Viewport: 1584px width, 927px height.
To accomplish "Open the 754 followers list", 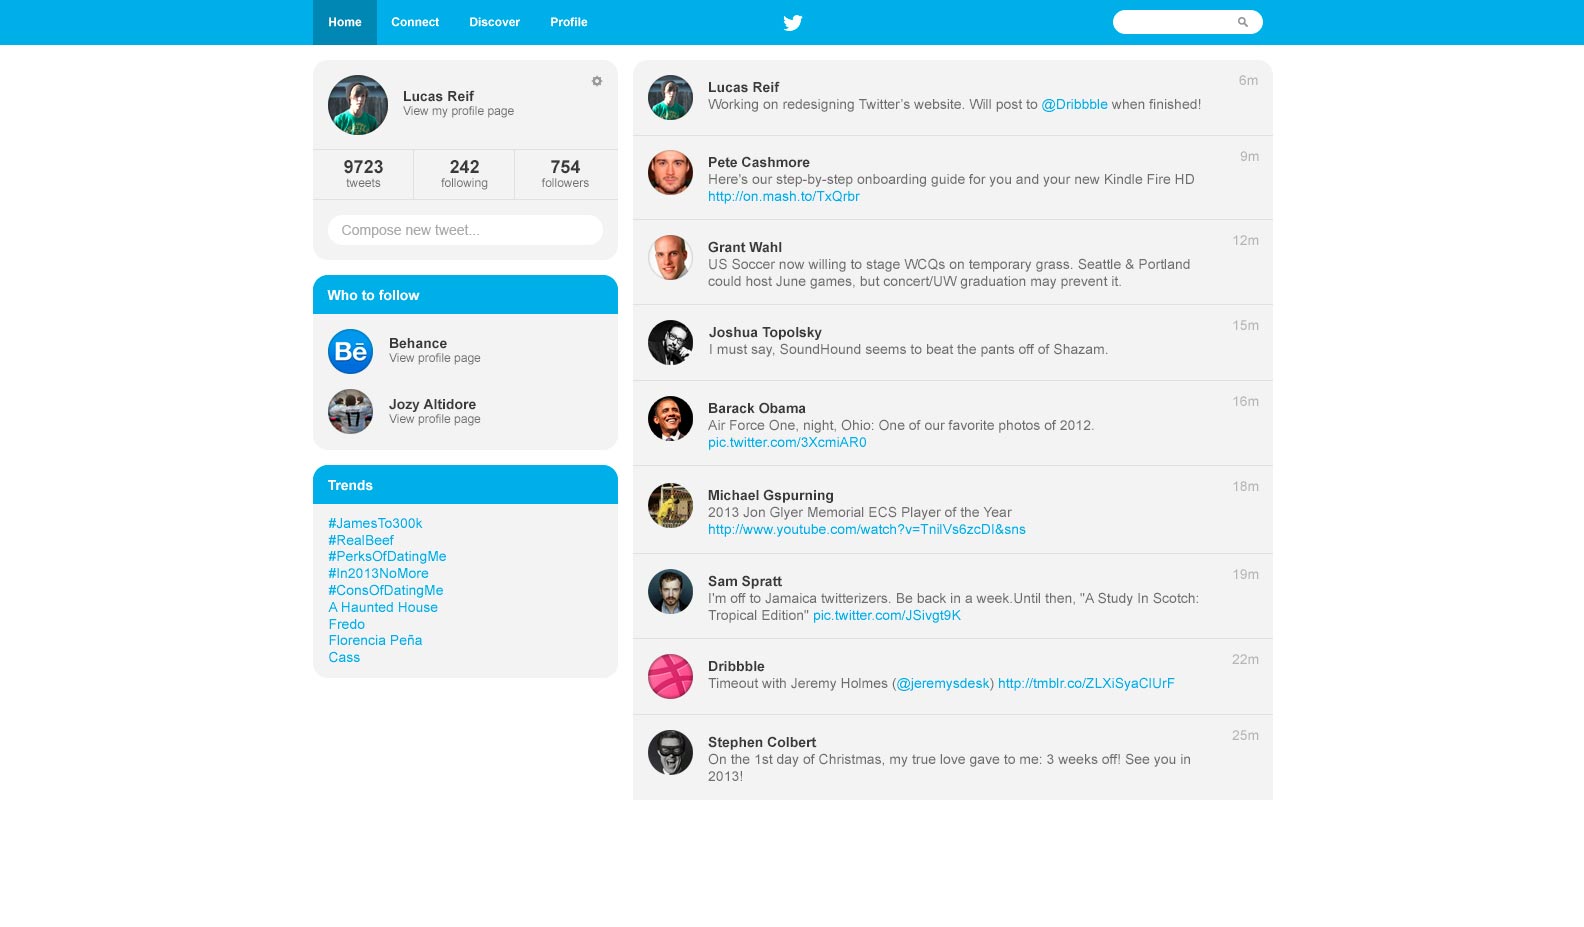I will point(565,173).
